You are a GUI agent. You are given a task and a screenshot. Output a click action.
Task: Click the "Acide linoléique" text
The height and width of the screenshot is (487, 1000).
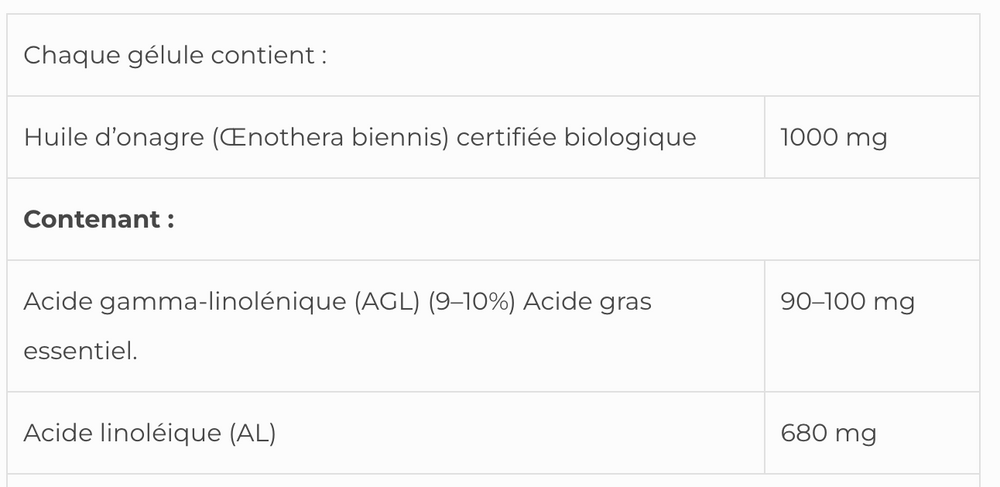121,433
